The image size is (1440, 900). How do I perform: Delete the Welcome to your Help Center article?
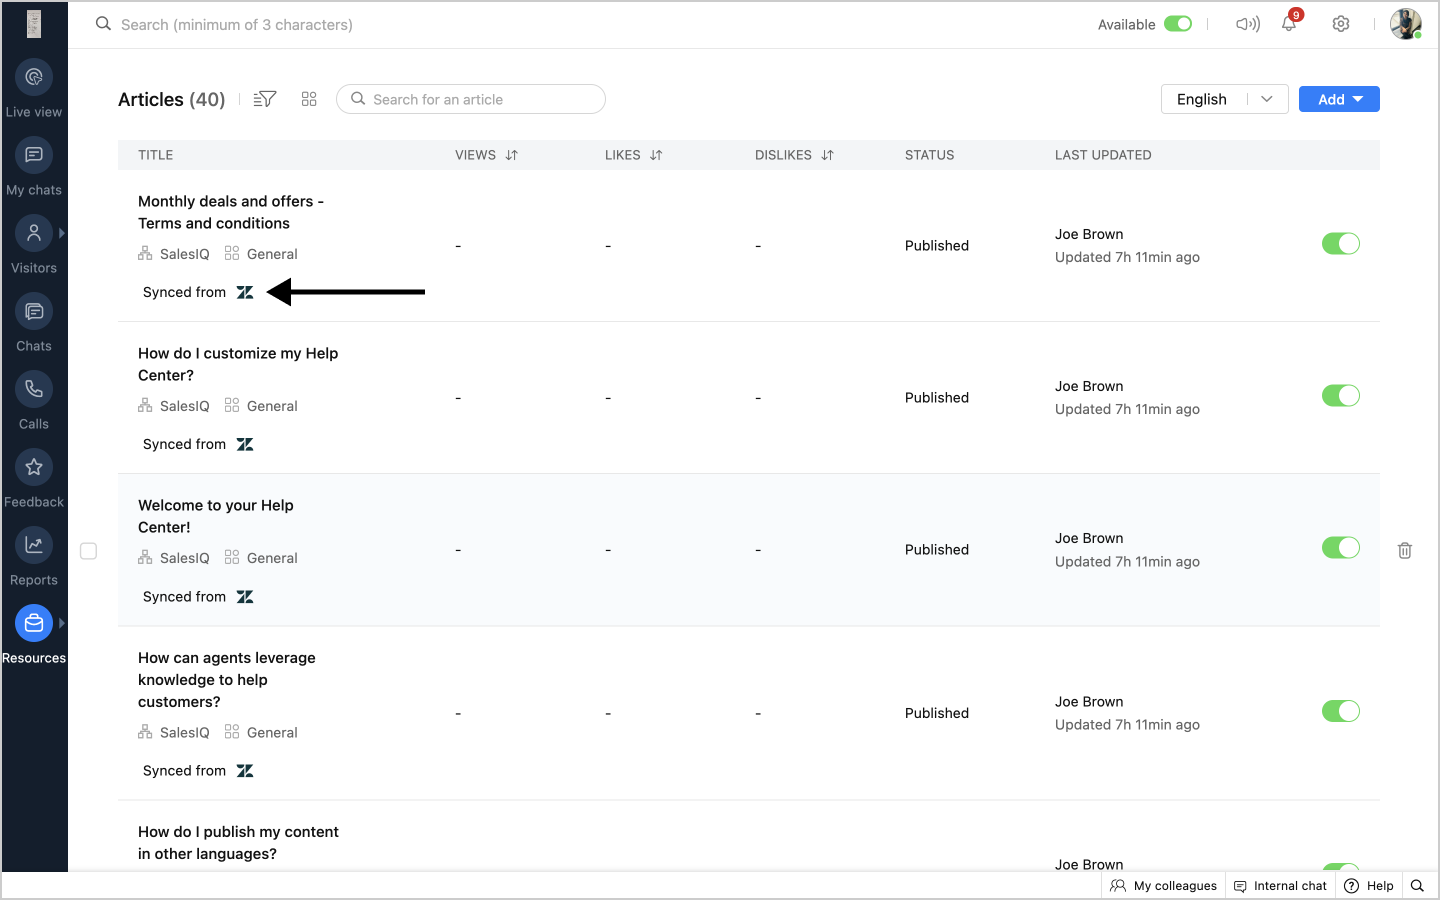pos(1404,550)
